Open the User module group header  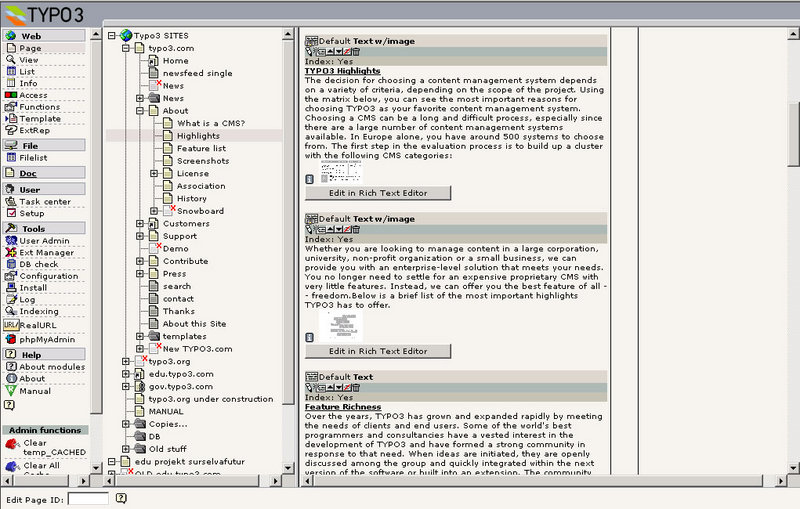(x=44, y=189)
